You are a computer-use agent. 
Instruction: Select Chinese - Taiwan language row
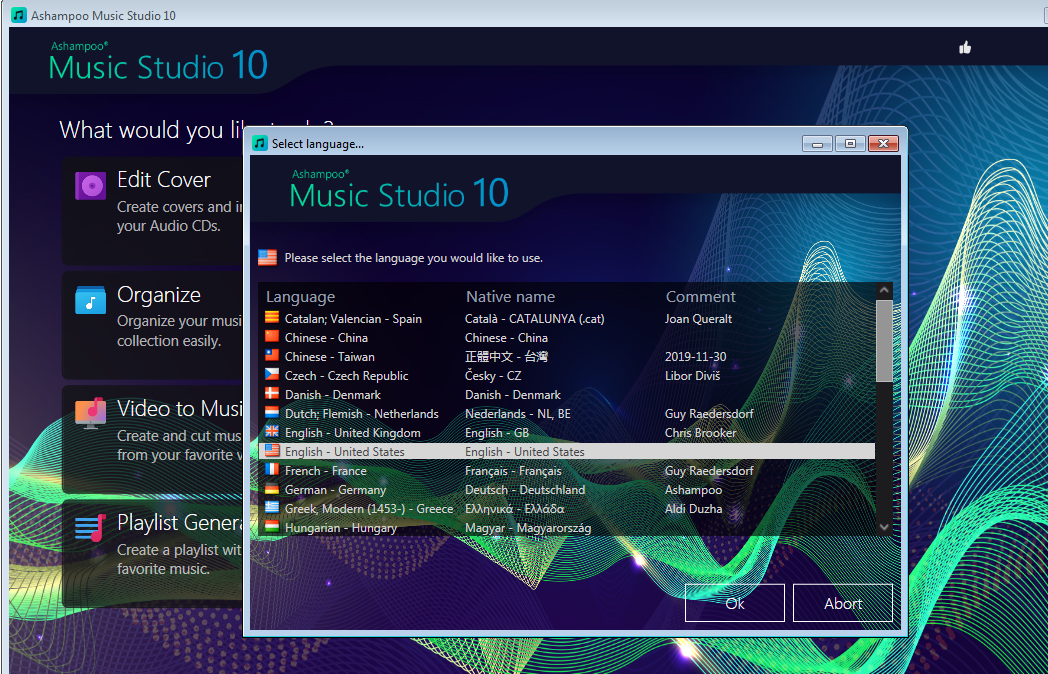(567, 356)
